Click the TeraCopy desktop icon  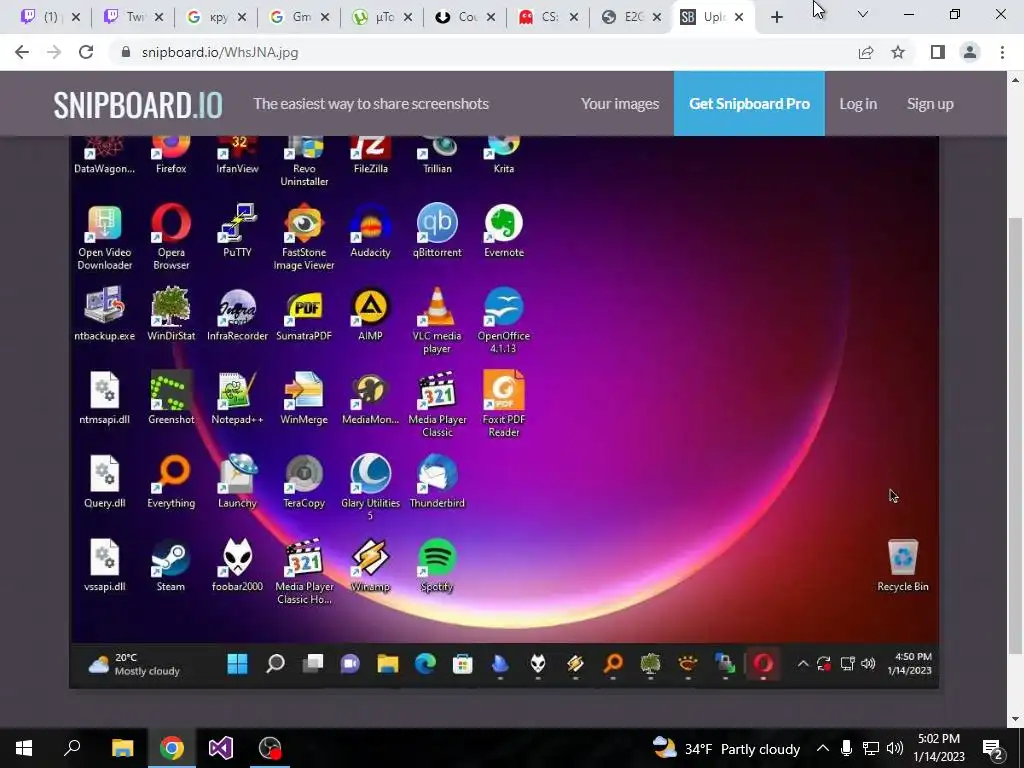(x=304, y=481)
